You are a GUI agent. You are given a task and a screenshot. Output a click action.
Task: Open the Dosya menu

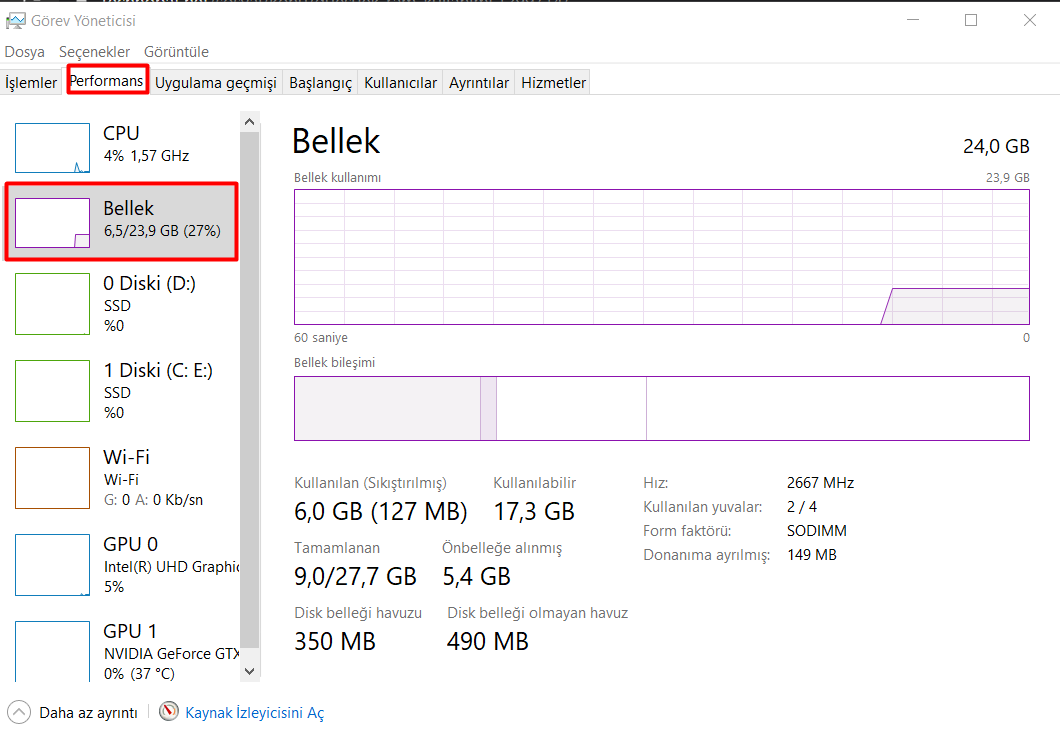[25, 51]
